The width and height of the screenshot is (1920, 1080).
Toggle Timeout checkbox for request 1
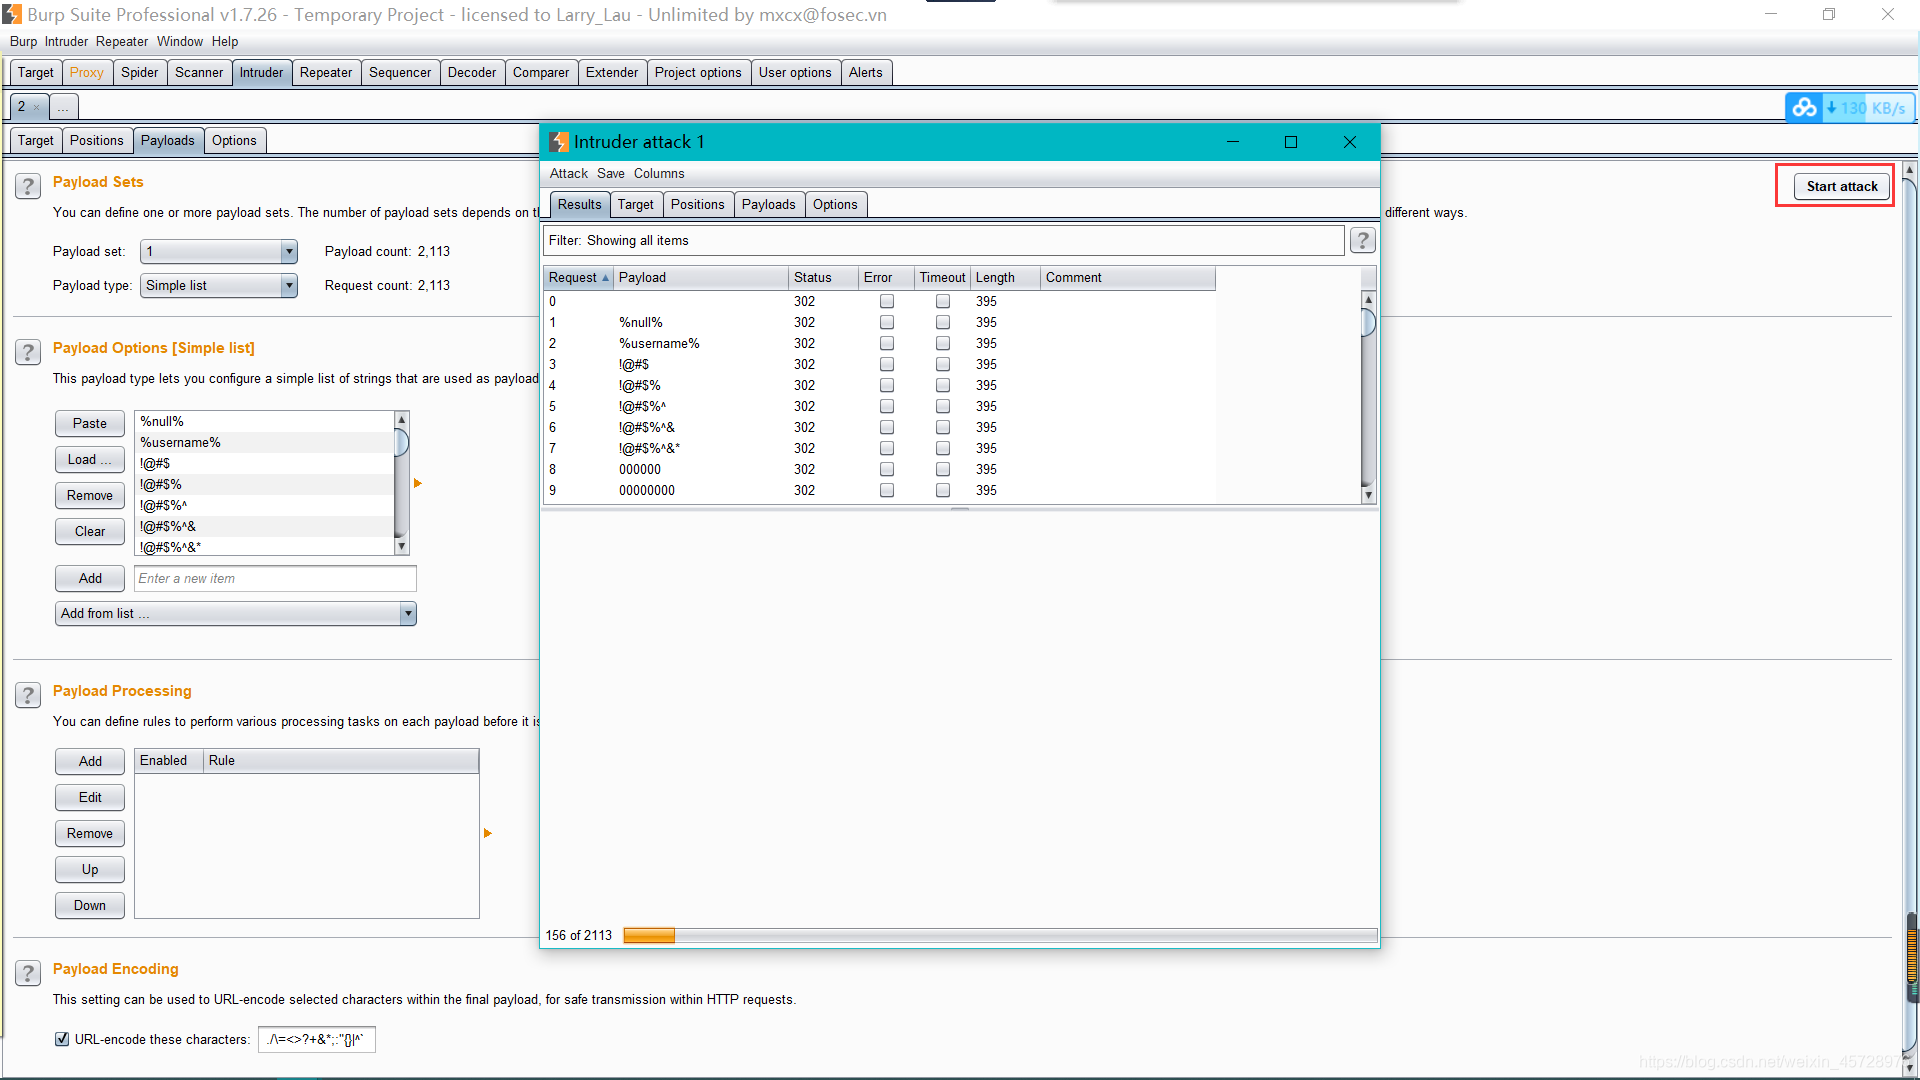coord(942,322)
